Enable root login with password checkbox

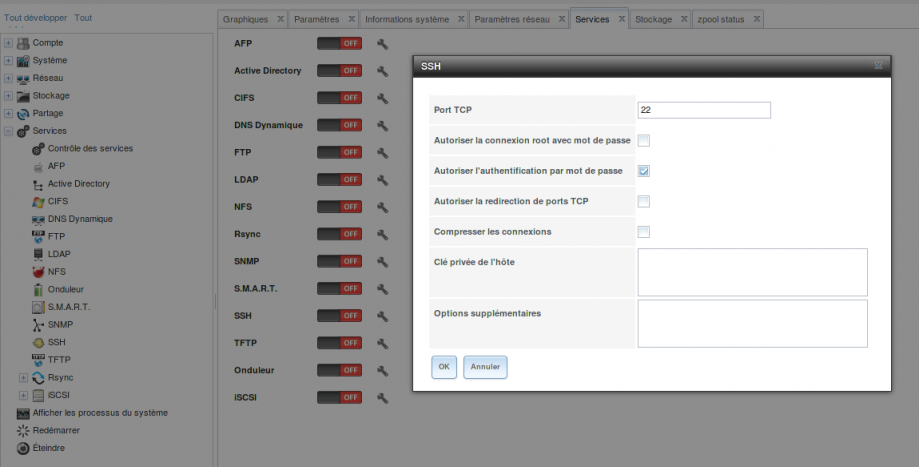[644, 140]
